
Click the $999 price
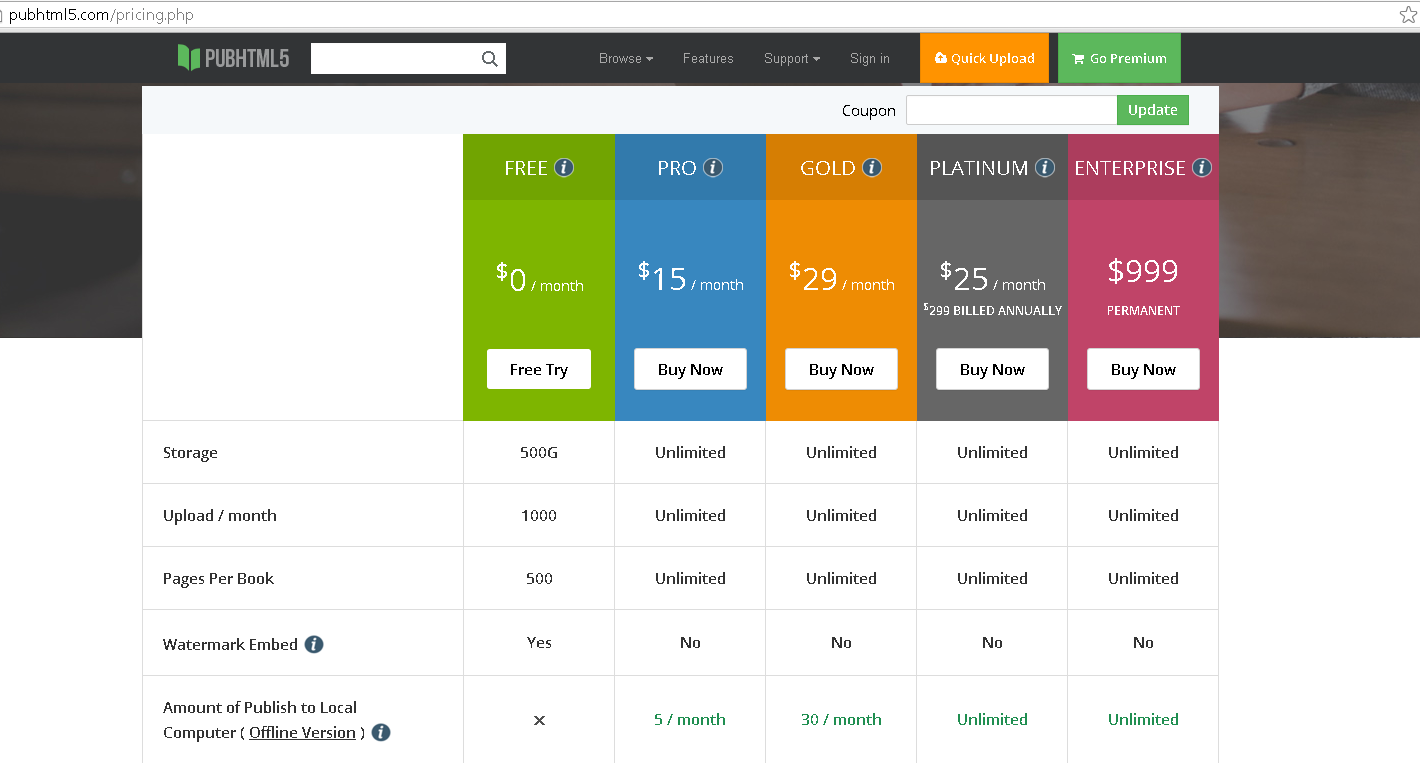1143,271
